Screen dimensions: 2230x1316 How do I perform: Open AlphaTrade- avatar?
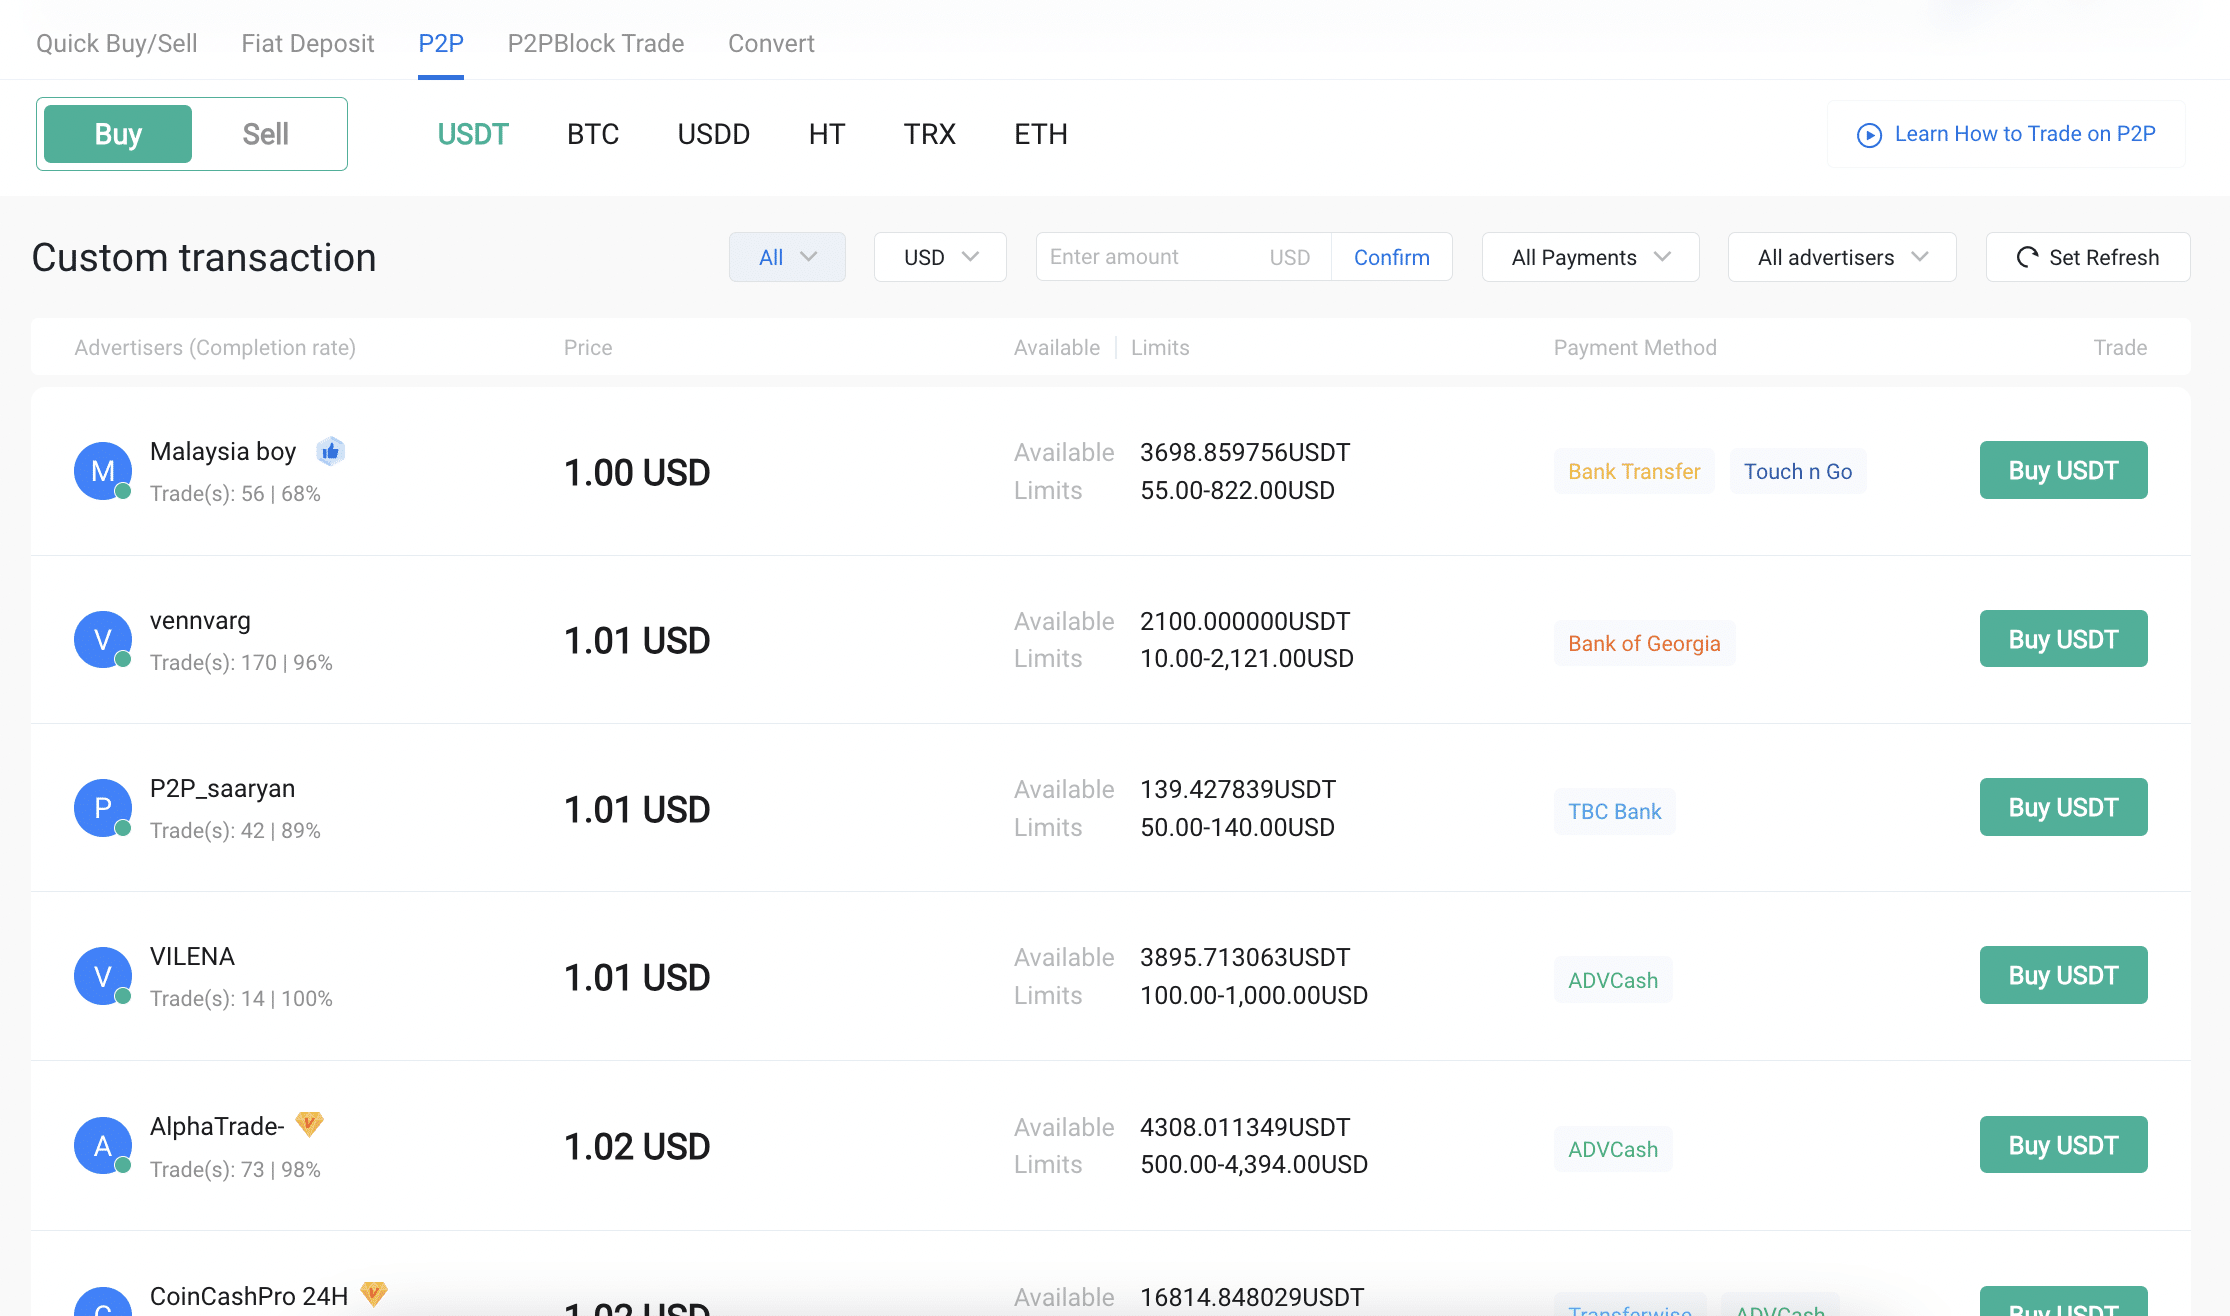(103, 1146)
